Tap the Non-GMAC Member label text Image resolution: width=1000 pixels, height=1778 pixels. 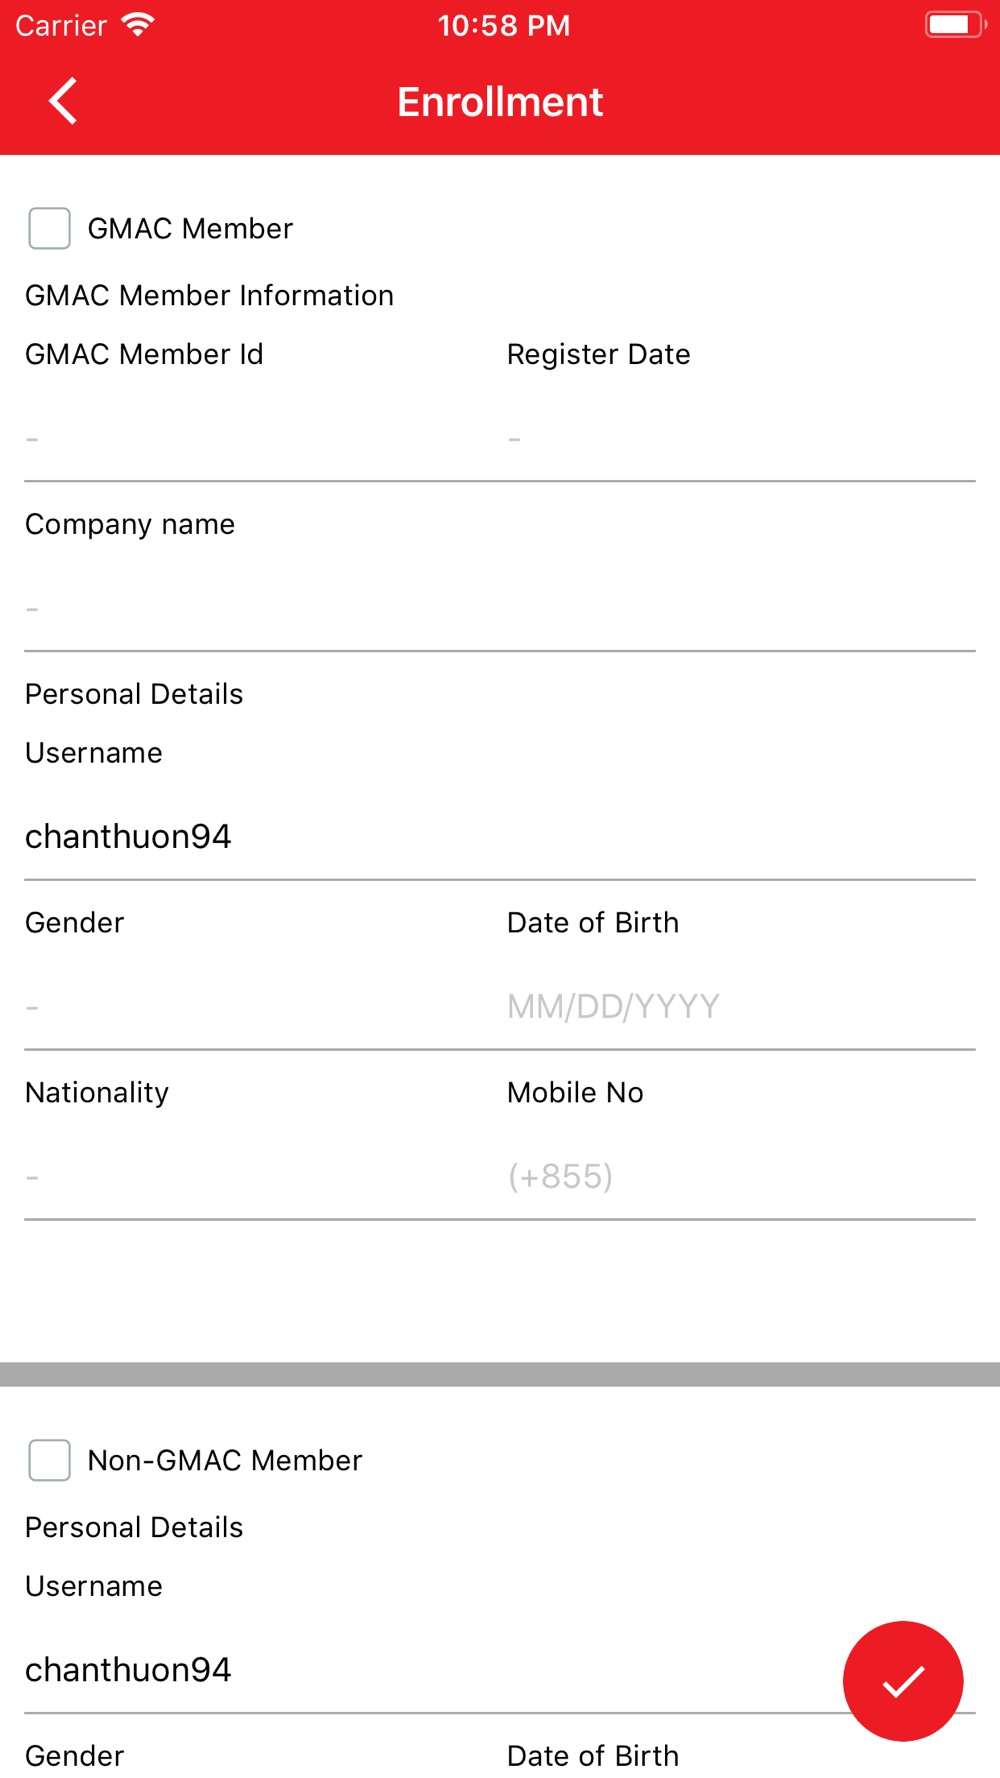pos(225,1460)
